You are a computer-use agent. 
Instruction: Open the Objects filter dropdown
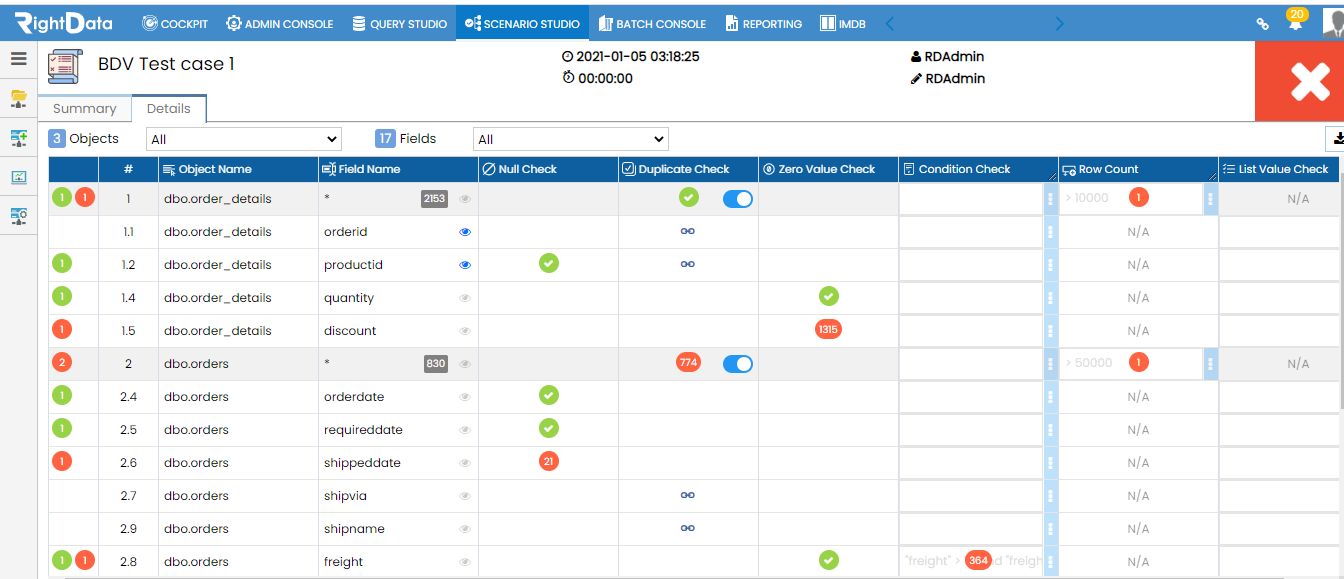click(x=243, y=139)
